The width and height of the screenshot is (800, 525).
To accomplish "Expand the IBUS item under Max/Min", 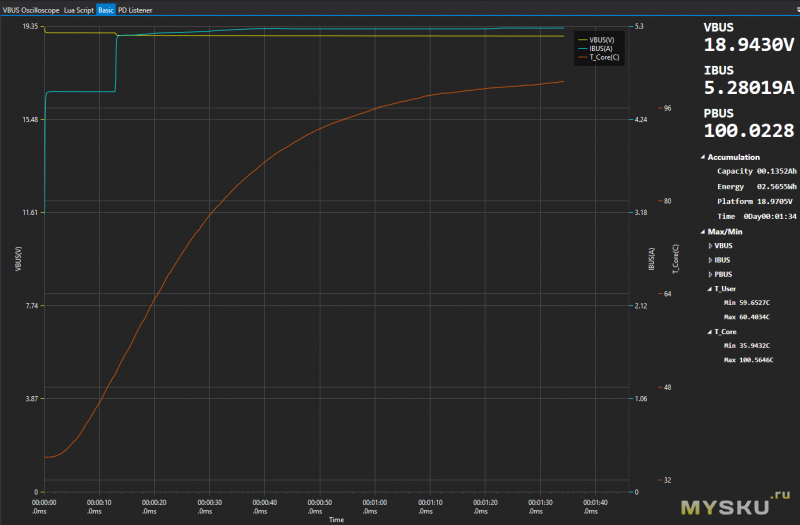I will (x=710, y=260).
